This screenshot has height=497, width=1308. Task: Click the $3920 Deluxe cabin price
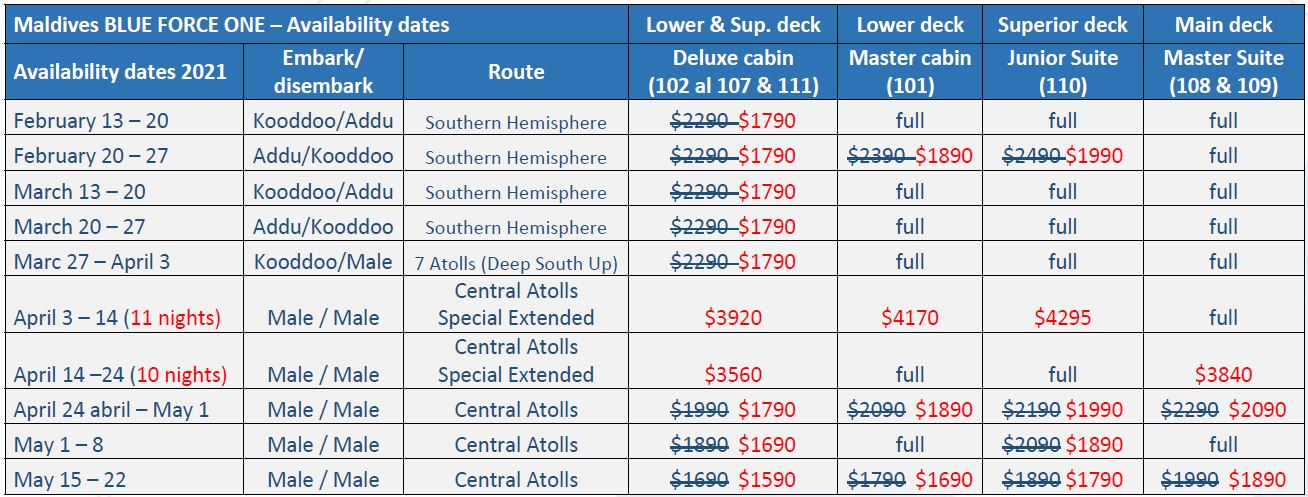click(x=733, y=318)
